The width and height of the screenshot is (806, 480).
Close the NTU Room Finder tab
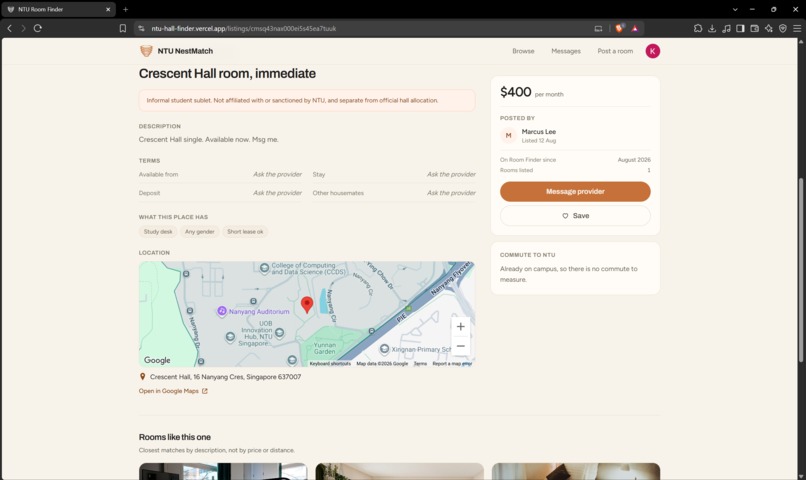point(108,9)
